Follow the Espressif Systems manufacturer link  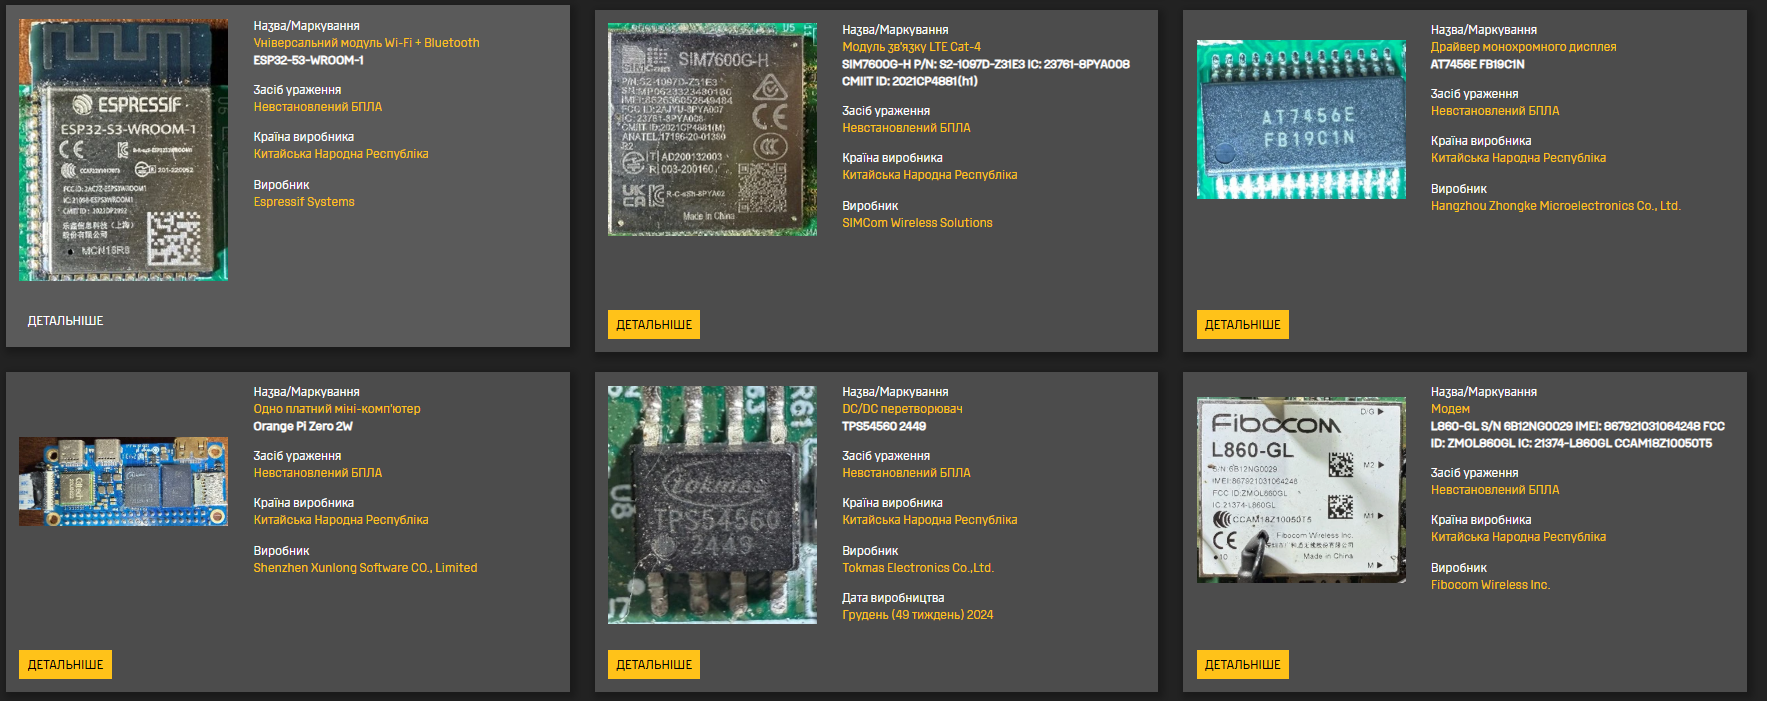click(x=304, y=202)
